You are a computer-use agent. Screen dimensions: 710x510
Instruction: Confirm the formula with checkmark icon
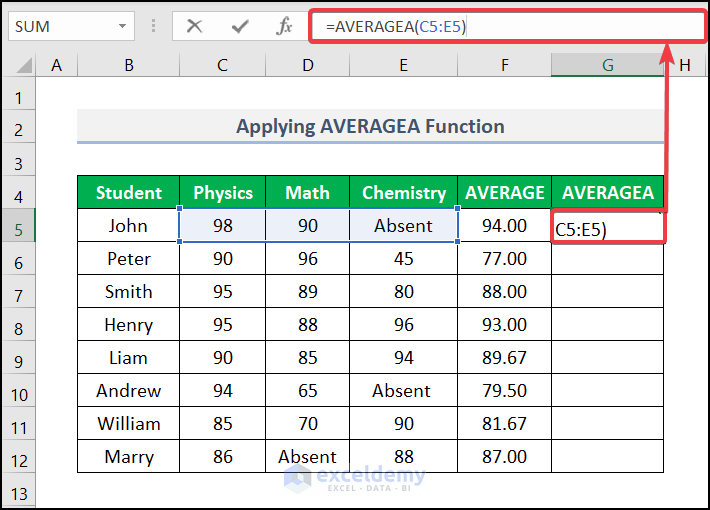[x=240, y=26]
